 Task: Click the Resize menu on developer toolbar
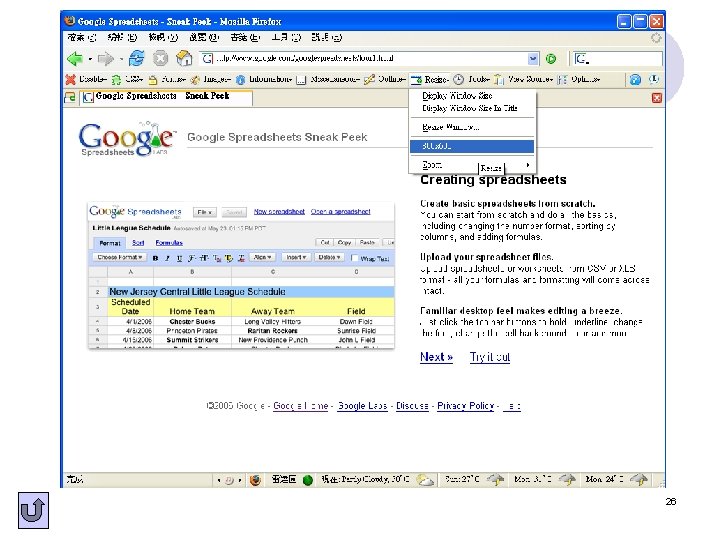pyautogui.click(x=429, y=79)
